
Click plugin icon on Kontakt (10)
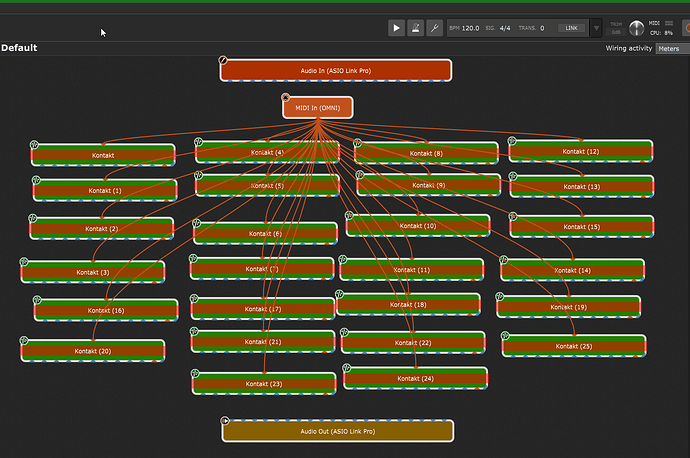click(x=349, y=216)
